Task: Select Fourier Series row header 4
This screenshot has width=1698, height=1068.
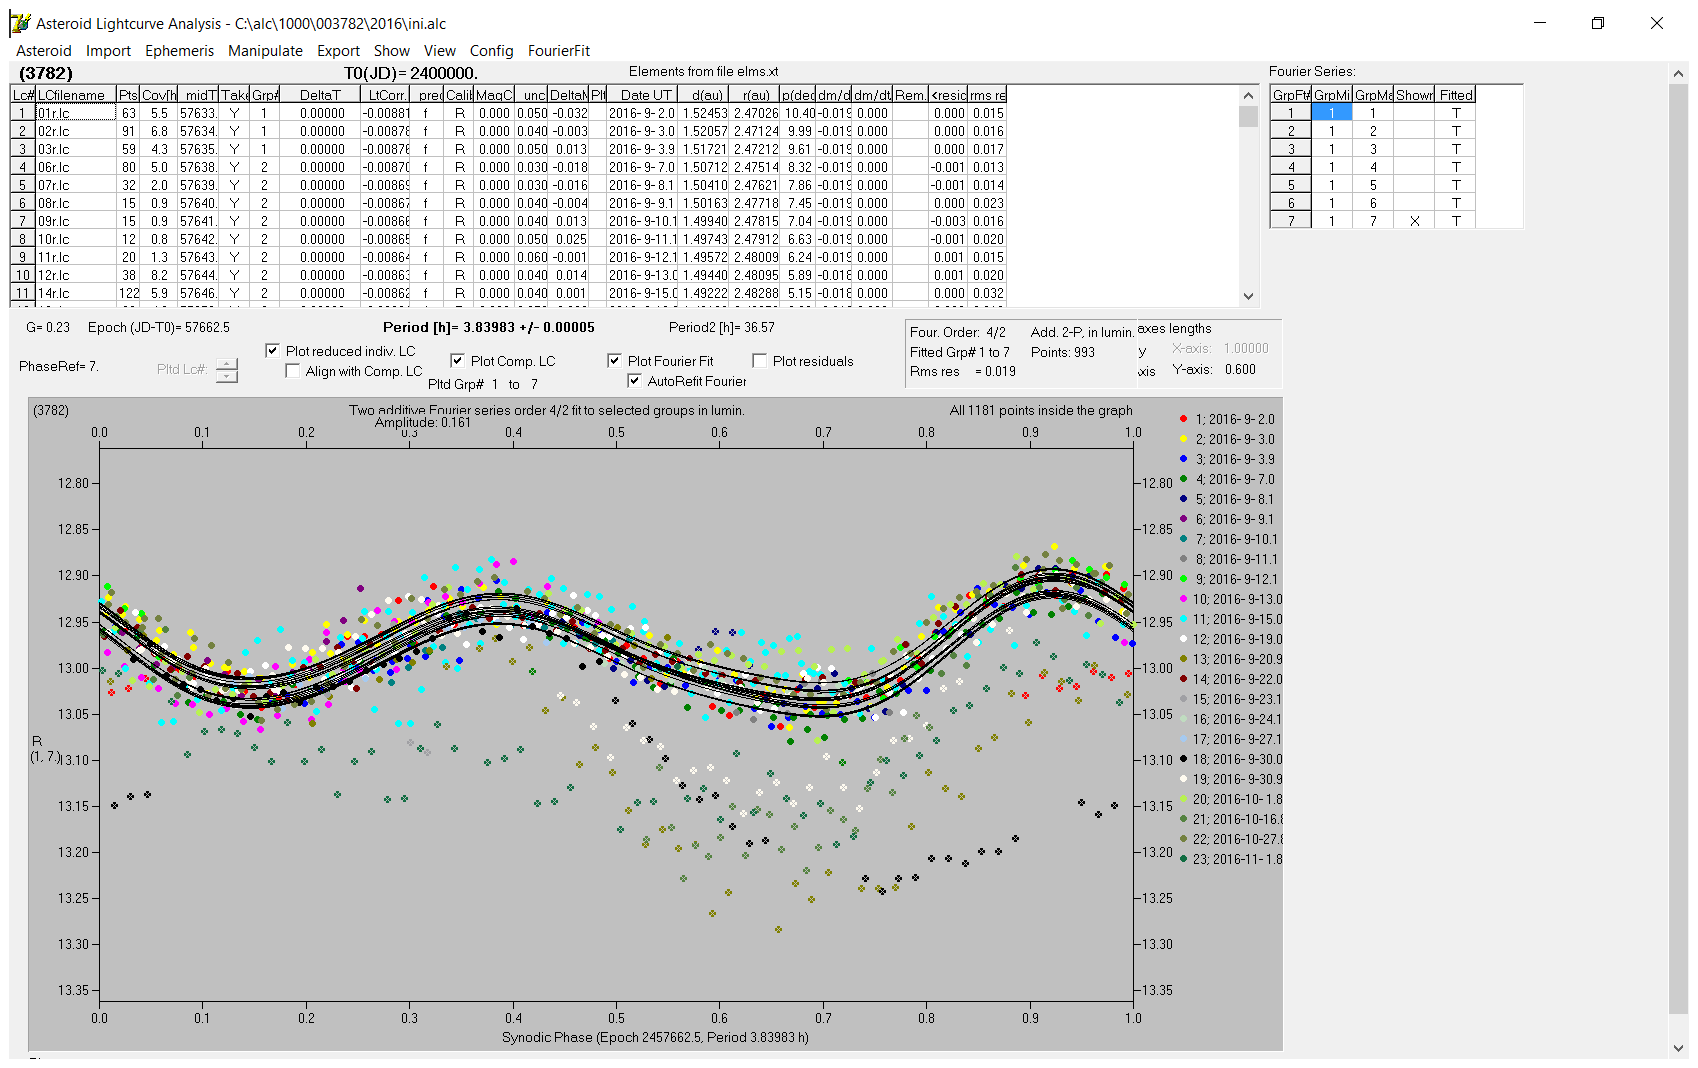Action: coord(1291,167)
